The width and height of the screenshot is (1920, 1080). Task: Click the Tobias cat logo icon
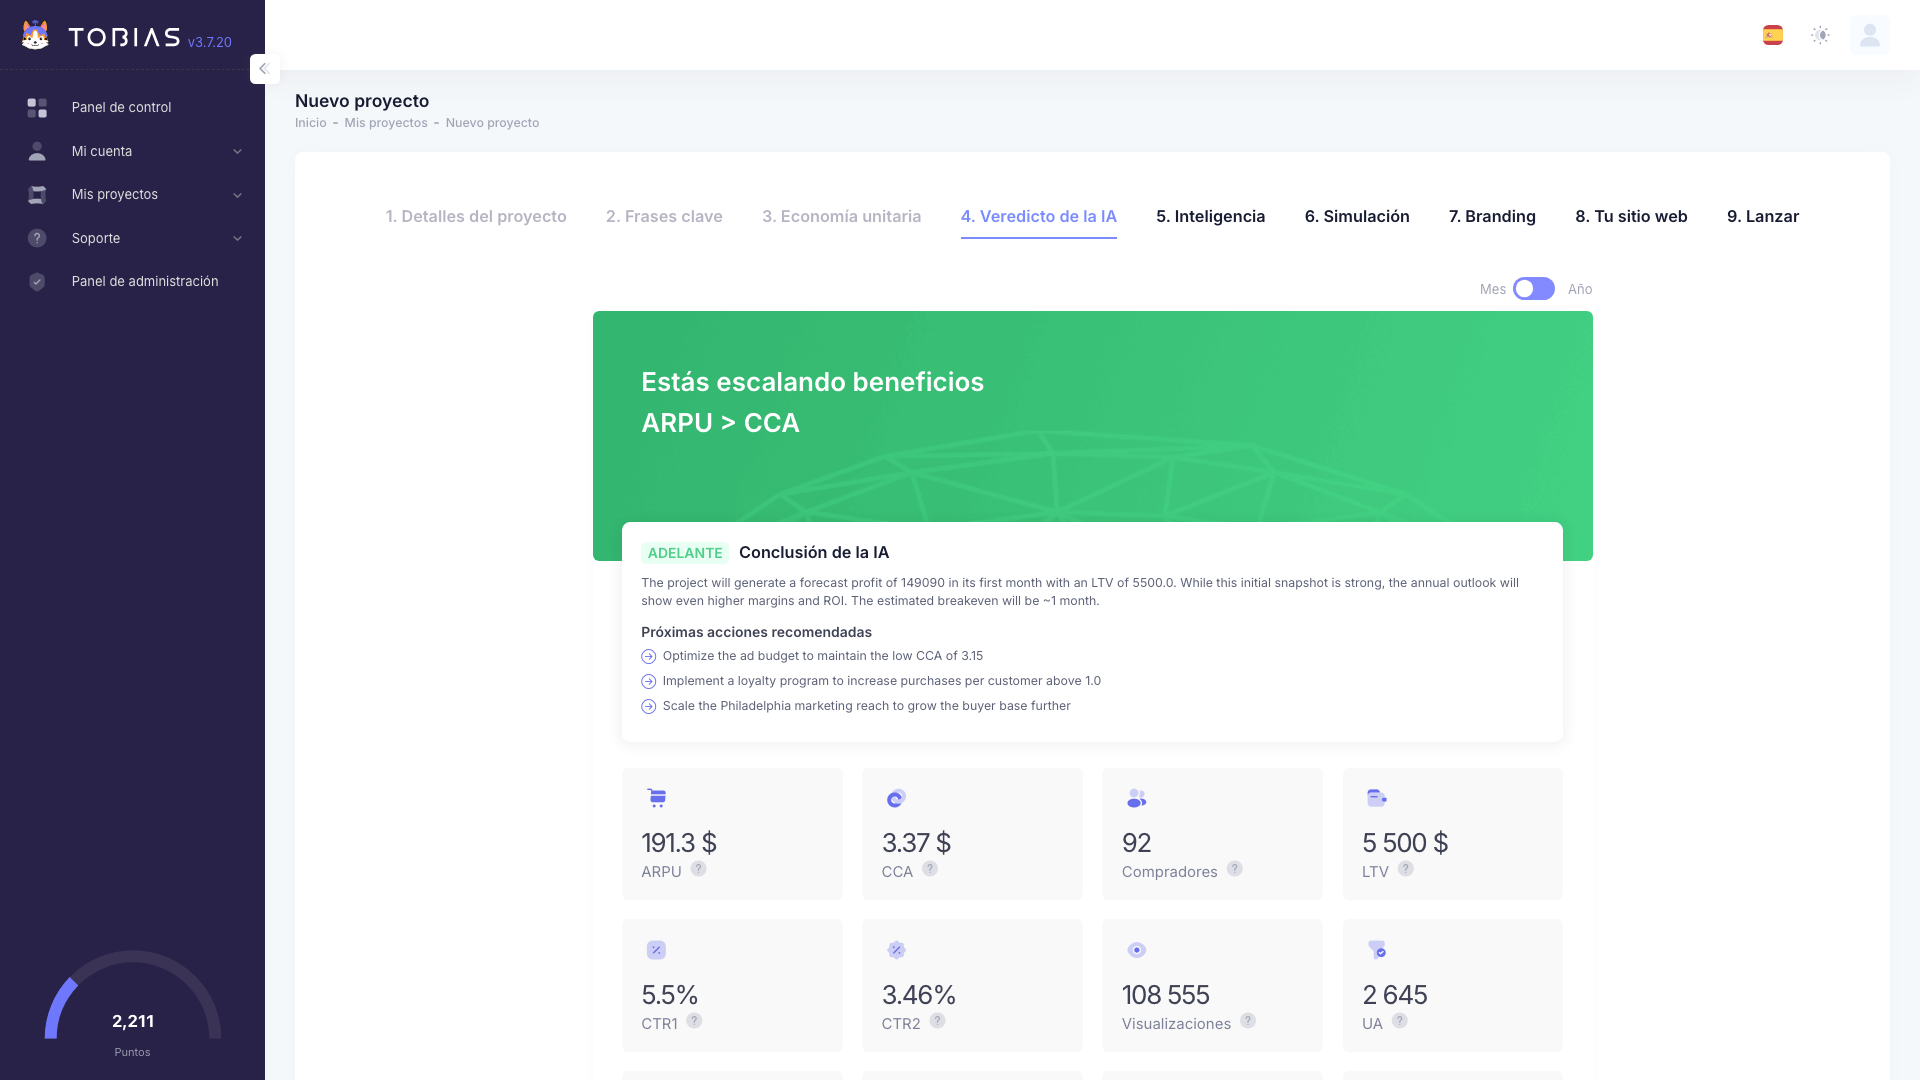click(35, 36)
